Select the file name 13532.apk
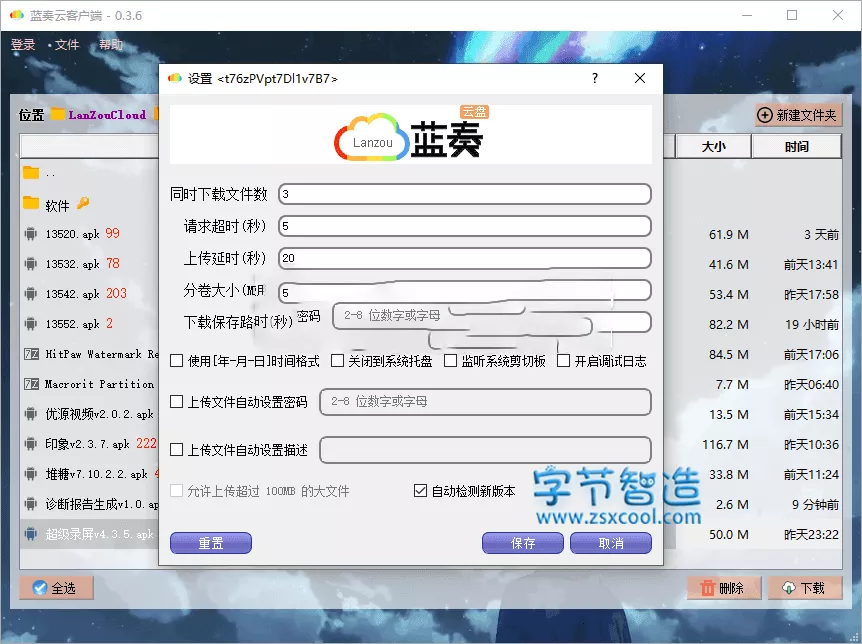This screenshot has width=862, height=644. click(73, 264)
